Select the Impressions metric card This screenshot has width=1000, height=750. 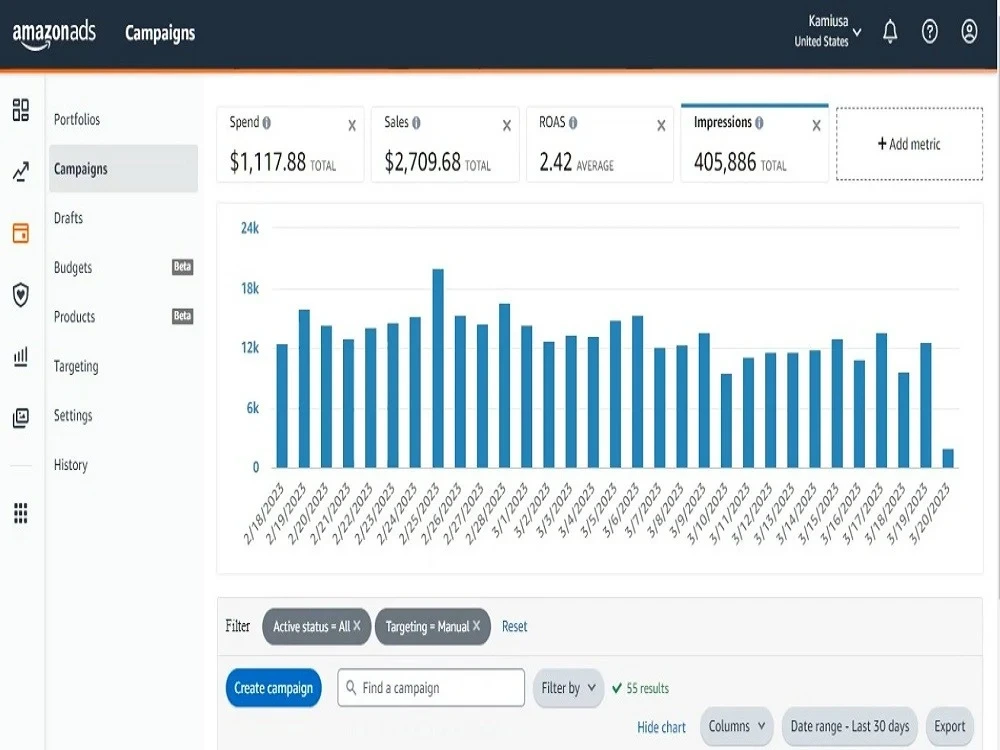[x=754, y=144]
